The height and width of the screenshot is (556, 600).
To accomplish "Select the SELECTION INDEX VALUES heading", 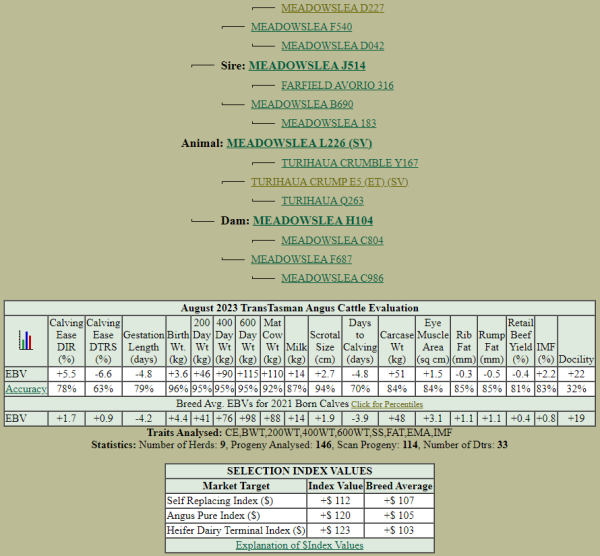I will 300,471.
